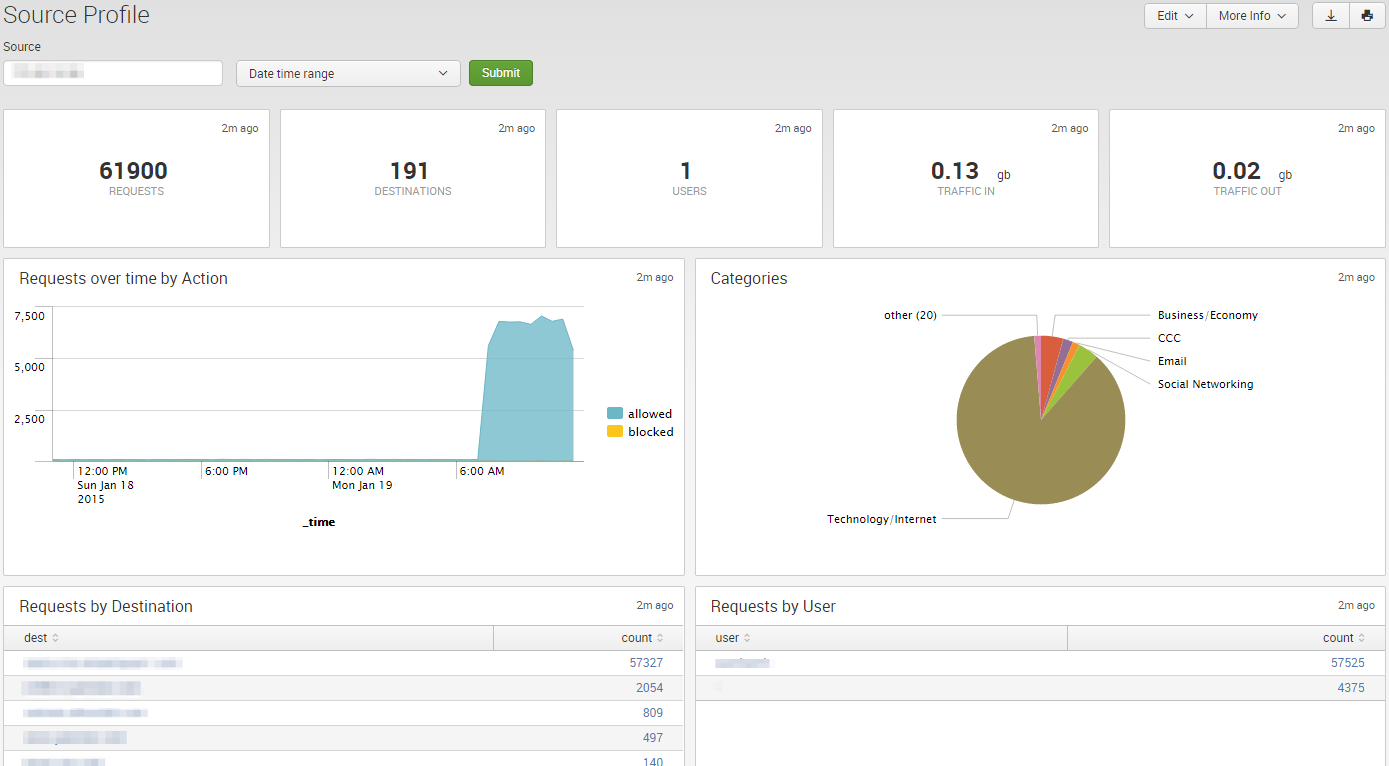This screenshot has height=766, width=1389.
Task: Toggle the blocked legend swatch
Action: tap(615, 432)
